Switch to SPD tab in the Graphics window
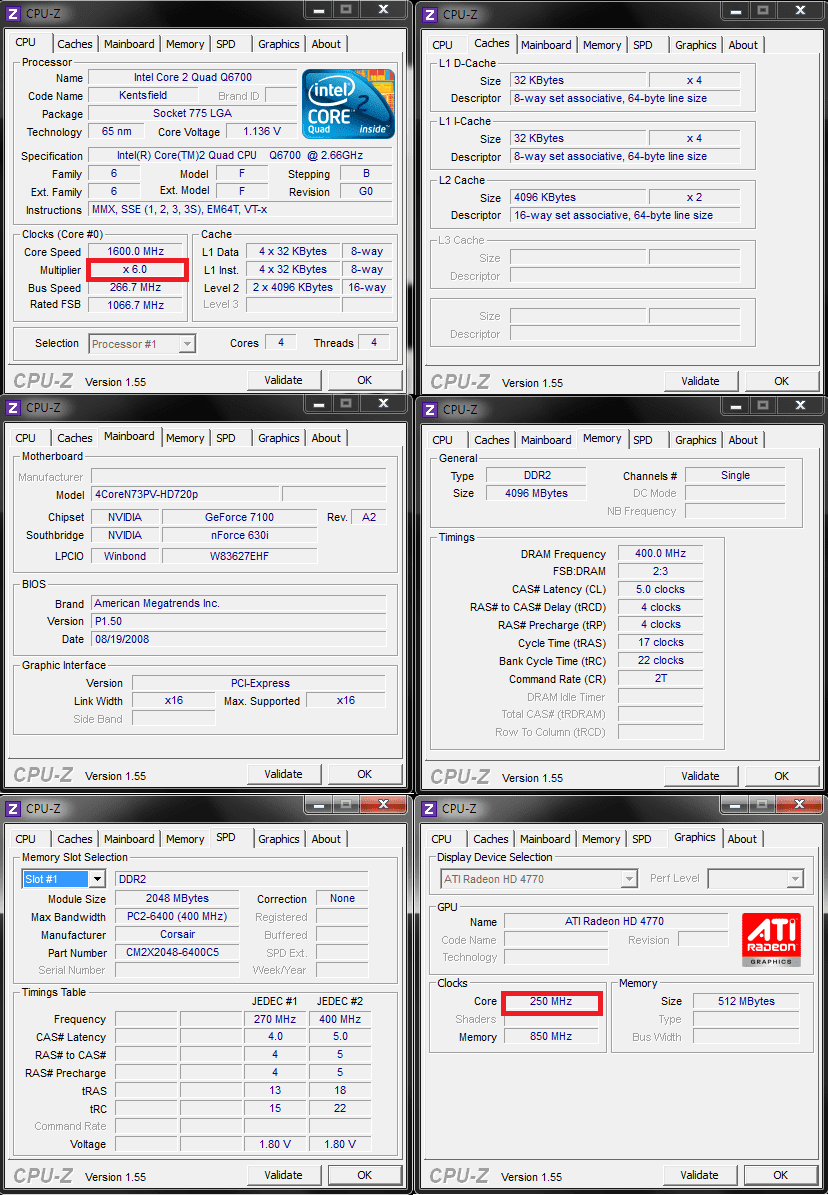The width and height of the screenshot is (828, 1195). (x=642, y=839)
